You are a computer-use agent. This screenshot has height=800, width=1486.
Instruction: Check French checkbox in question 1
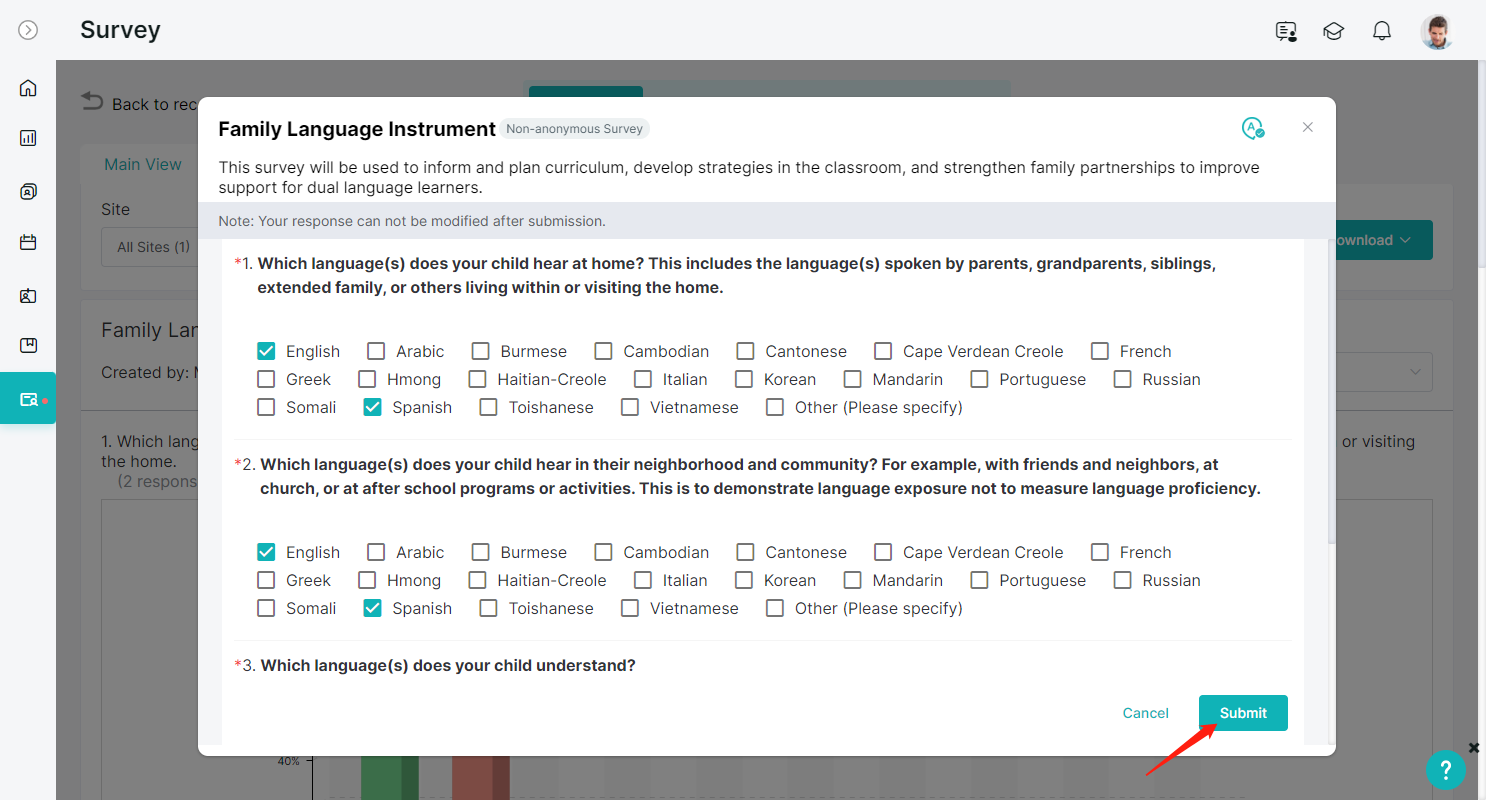pyautogui.click(x=1100, y=351)
